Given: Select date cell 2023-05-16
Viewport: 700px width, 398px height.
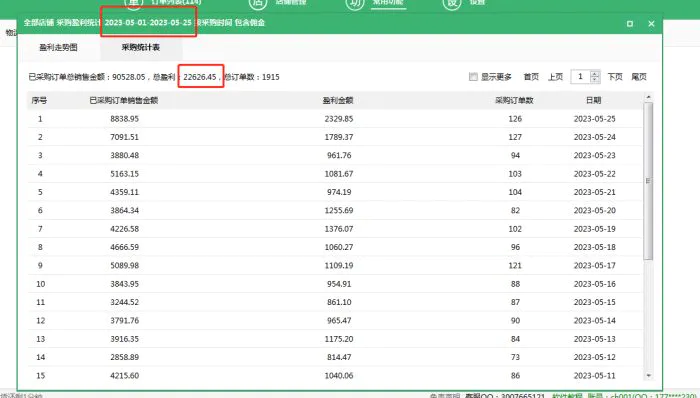Looking at the screenshot, I should click(x=595, y=284).
